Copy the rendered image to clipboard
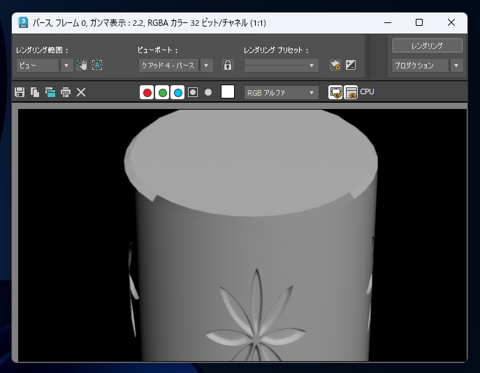This screenshot has width=480, height=373. tap(35, 92)
